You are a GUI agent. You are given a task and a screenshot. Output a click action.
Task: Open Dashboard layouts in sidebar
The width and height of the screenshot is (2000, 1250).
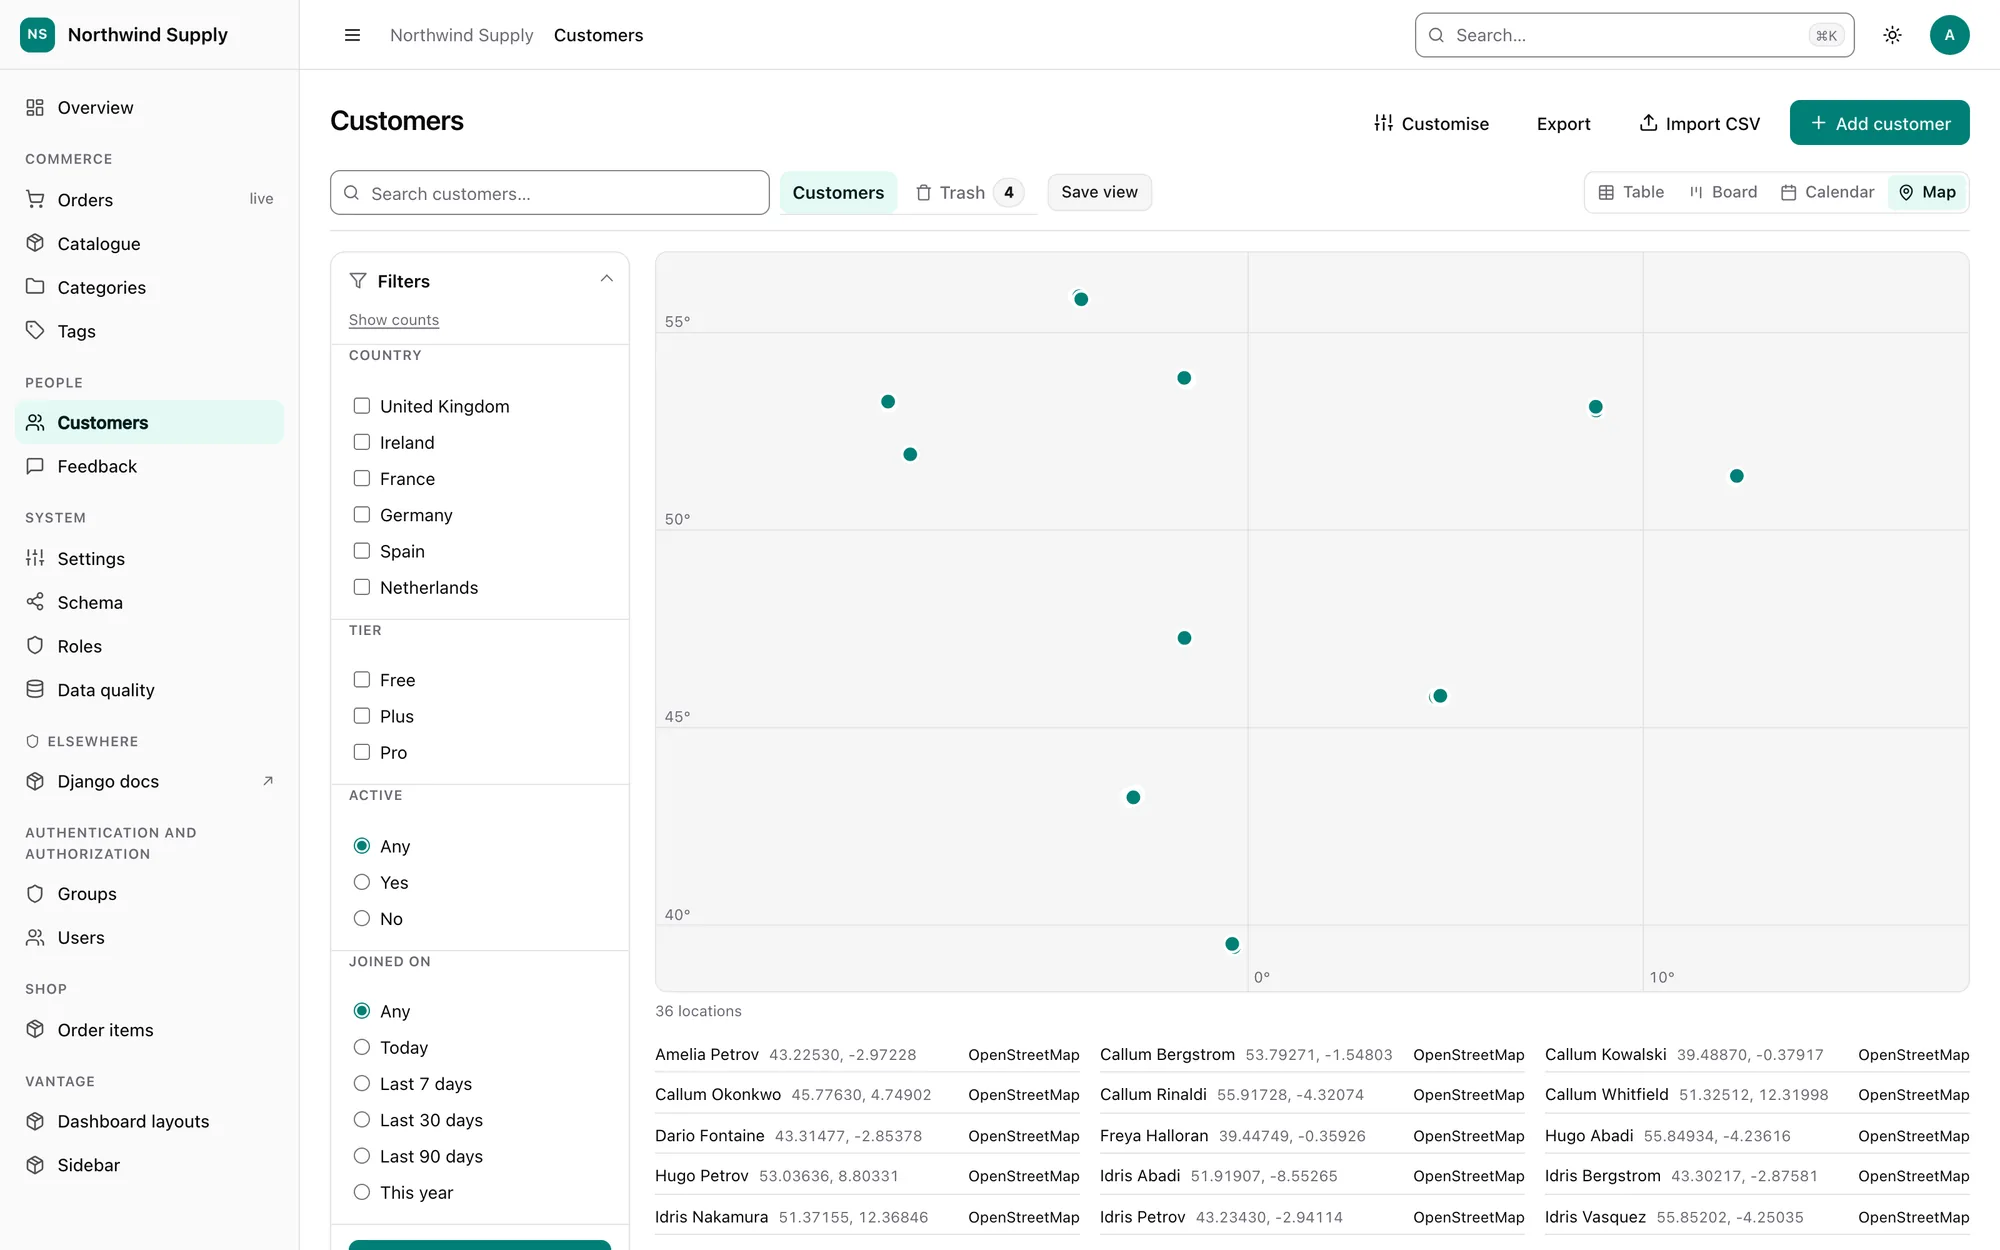[150, 1121]
